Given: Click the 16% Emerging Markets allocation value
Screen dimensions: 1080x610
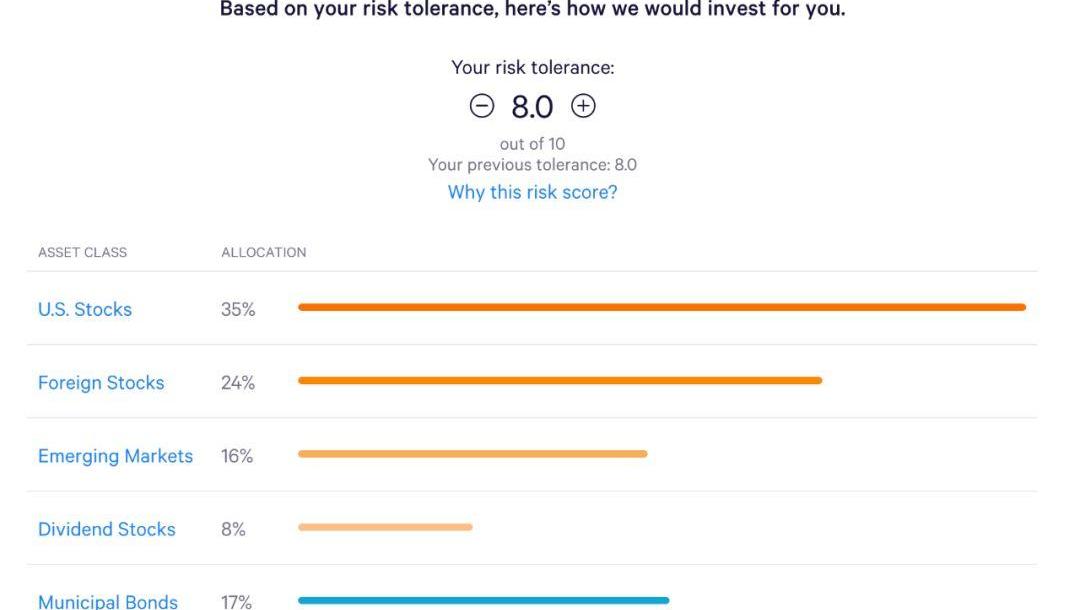Looking at the screenshot, I should [237, 456].
